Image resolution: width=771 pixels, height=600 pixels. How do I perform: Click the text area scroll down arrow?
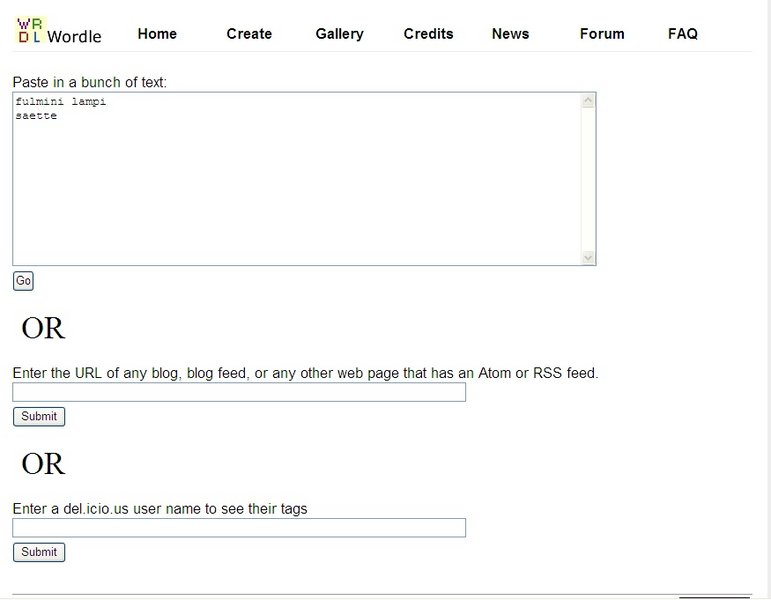tap(588, 257)
